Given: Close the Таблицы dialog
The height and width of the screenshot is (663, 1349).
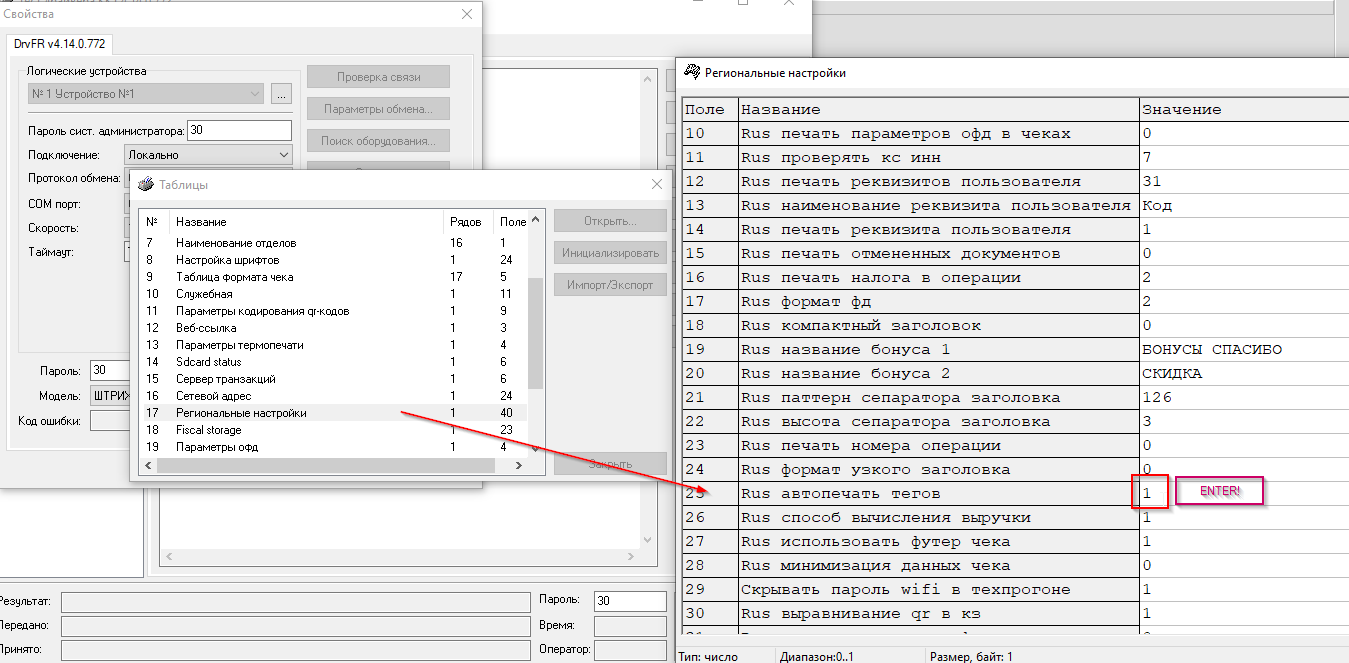Looking at the screenshot, I should [657, 185].
